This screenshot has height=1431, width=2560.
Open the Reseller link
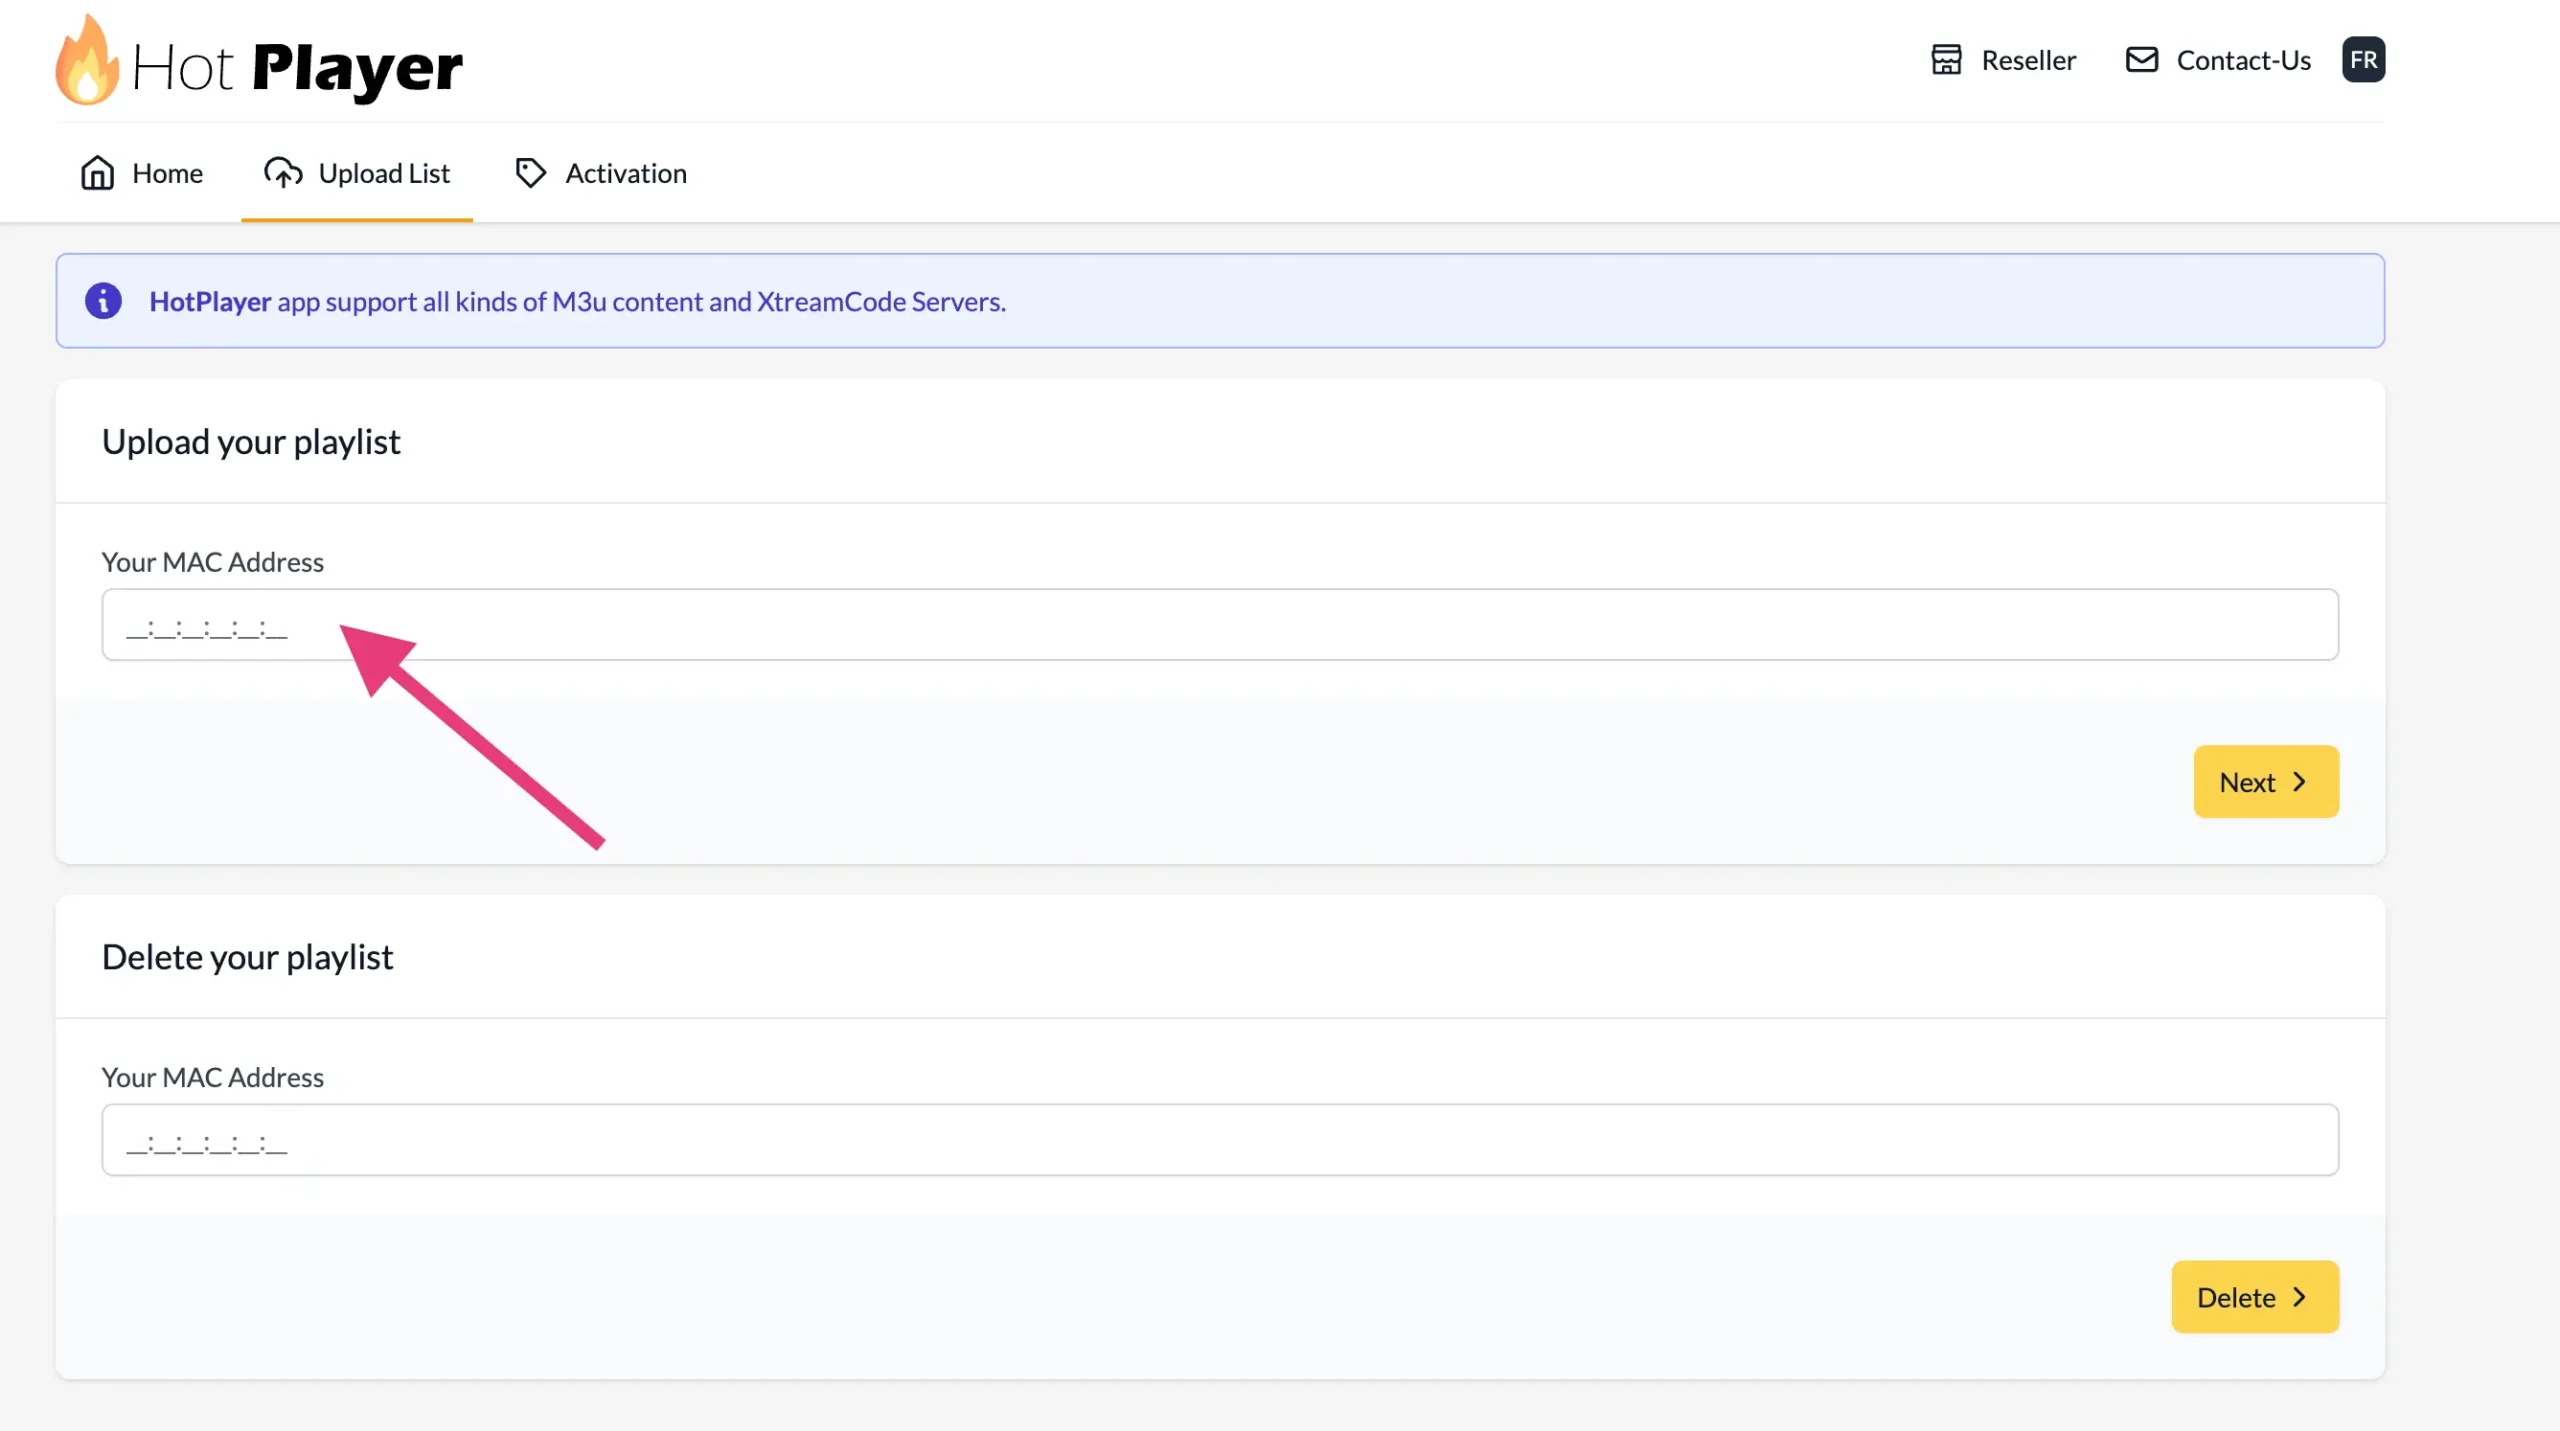point(2028,60)
